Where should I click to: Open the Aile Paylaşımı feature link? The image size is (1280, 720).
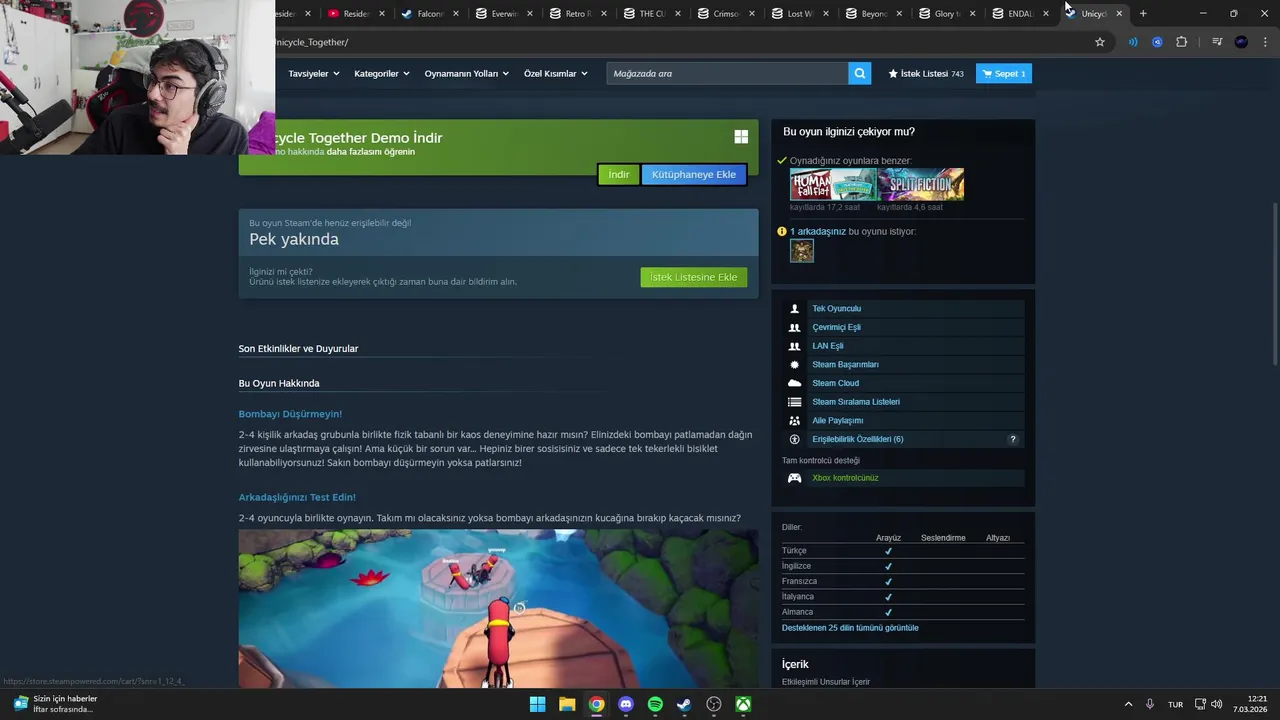click(x=837, y=421)
